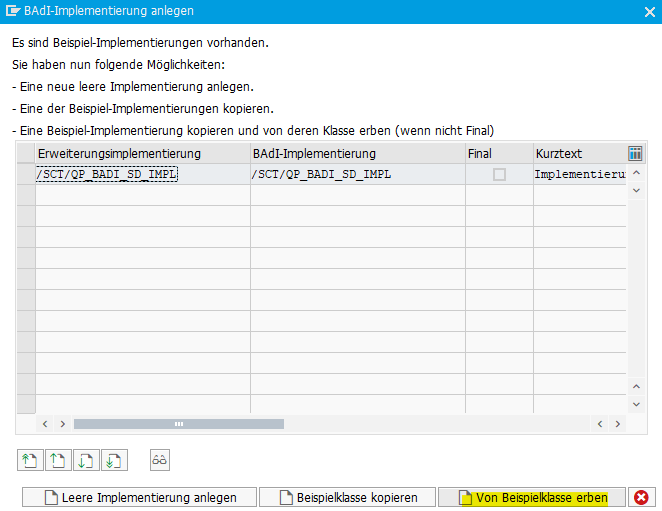Viewport: 662px width, 511px height.
Task: Click the next page navigation icon
Action: point(86,460)
